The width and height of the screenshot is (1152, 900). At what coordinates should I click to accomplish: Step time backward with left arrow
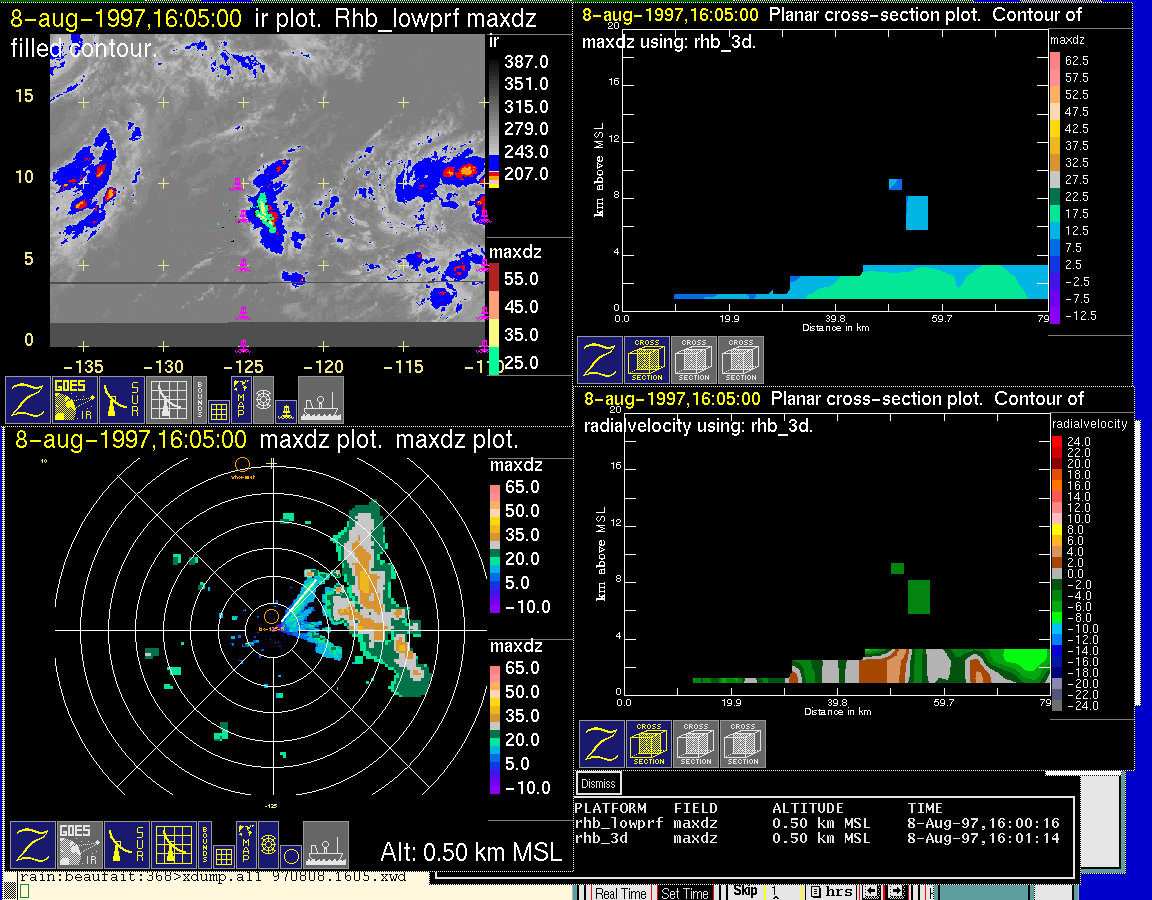(x=870, y=892)
